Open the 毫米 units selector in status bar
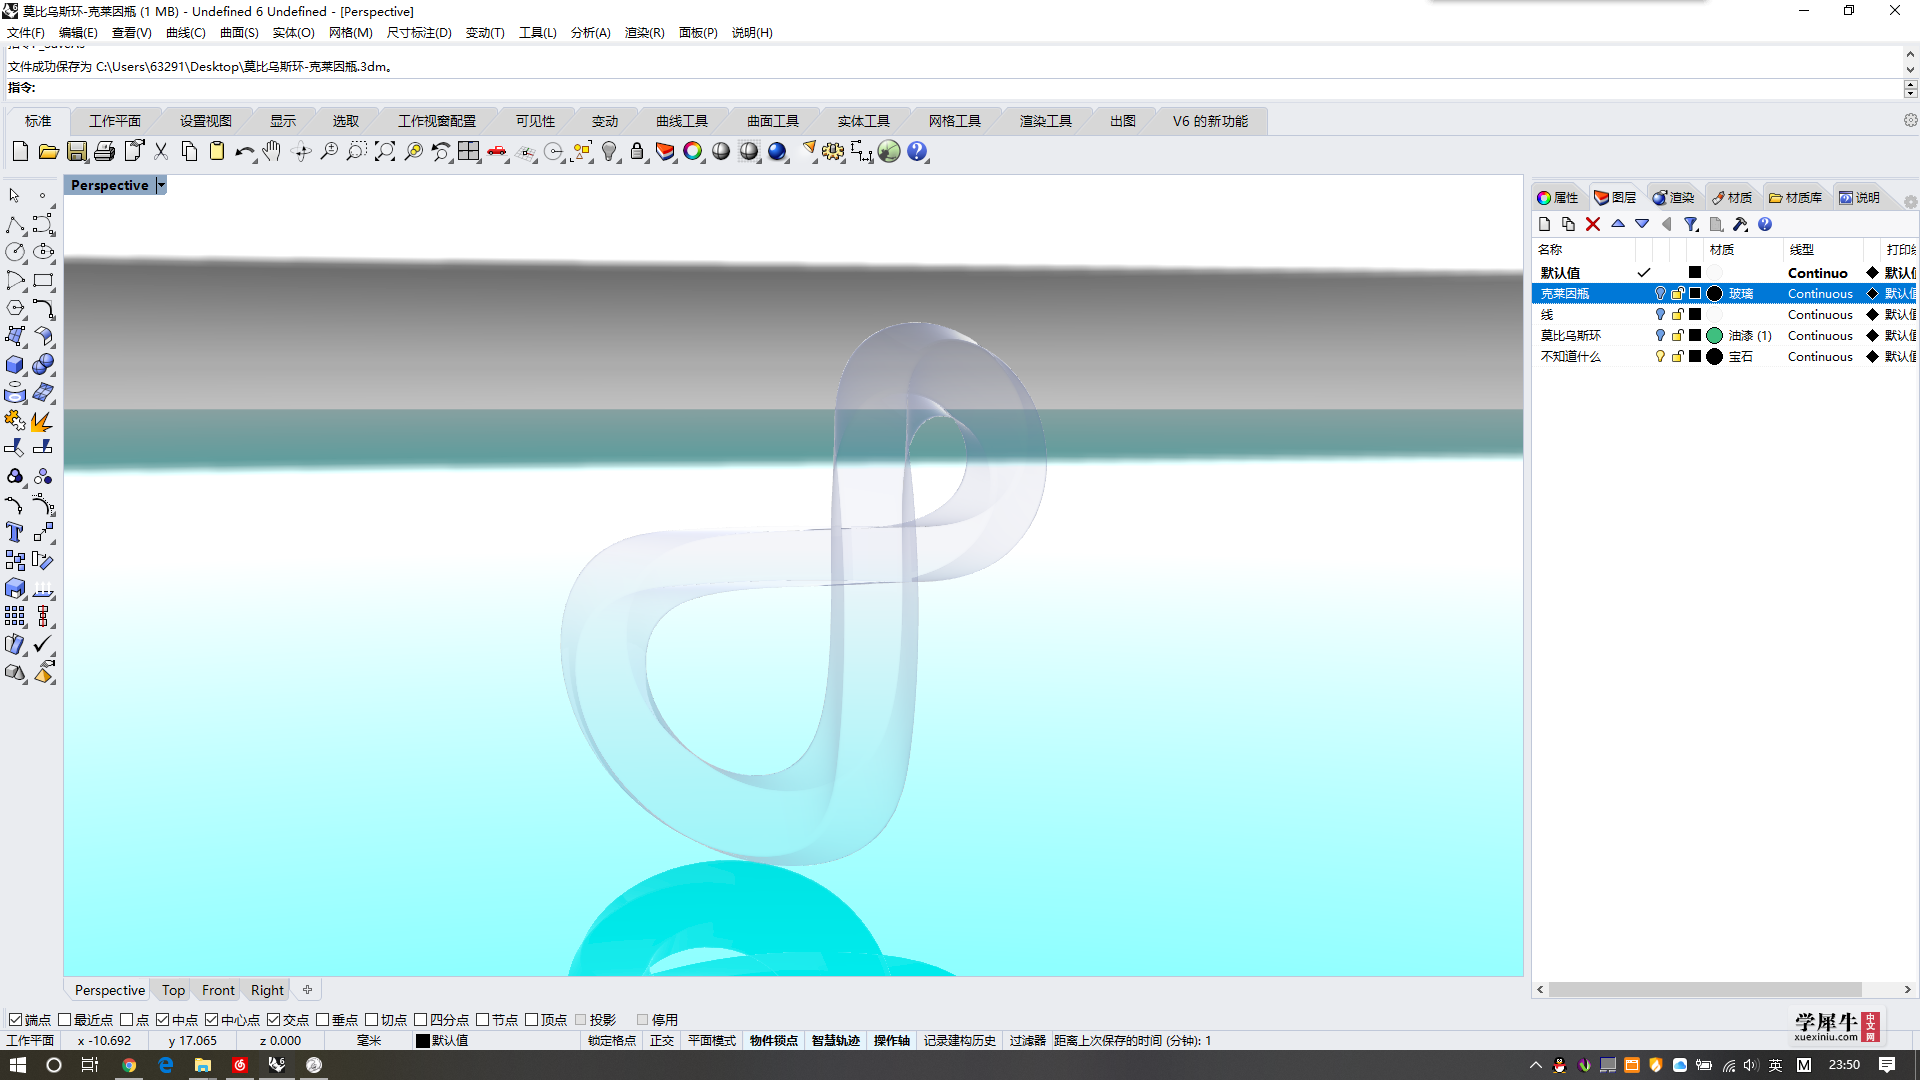The width and height of the screenshot is (1920, 1080). (369, 1041)
